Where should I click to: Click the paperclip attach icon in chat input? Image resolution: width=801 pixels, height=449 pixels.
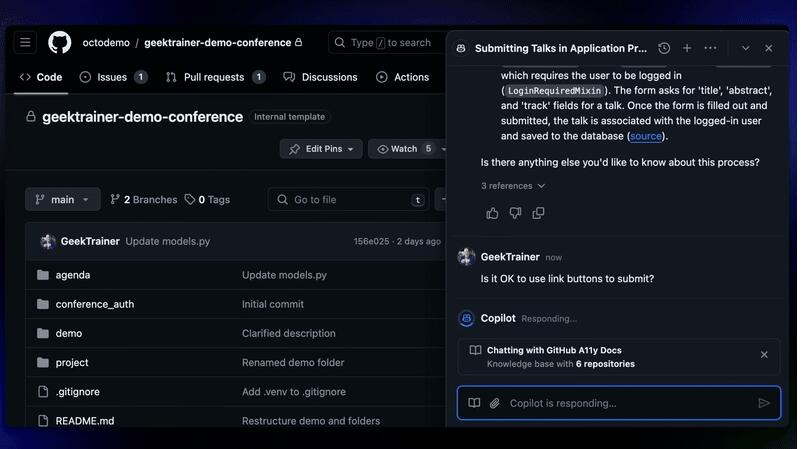point(494,403)
